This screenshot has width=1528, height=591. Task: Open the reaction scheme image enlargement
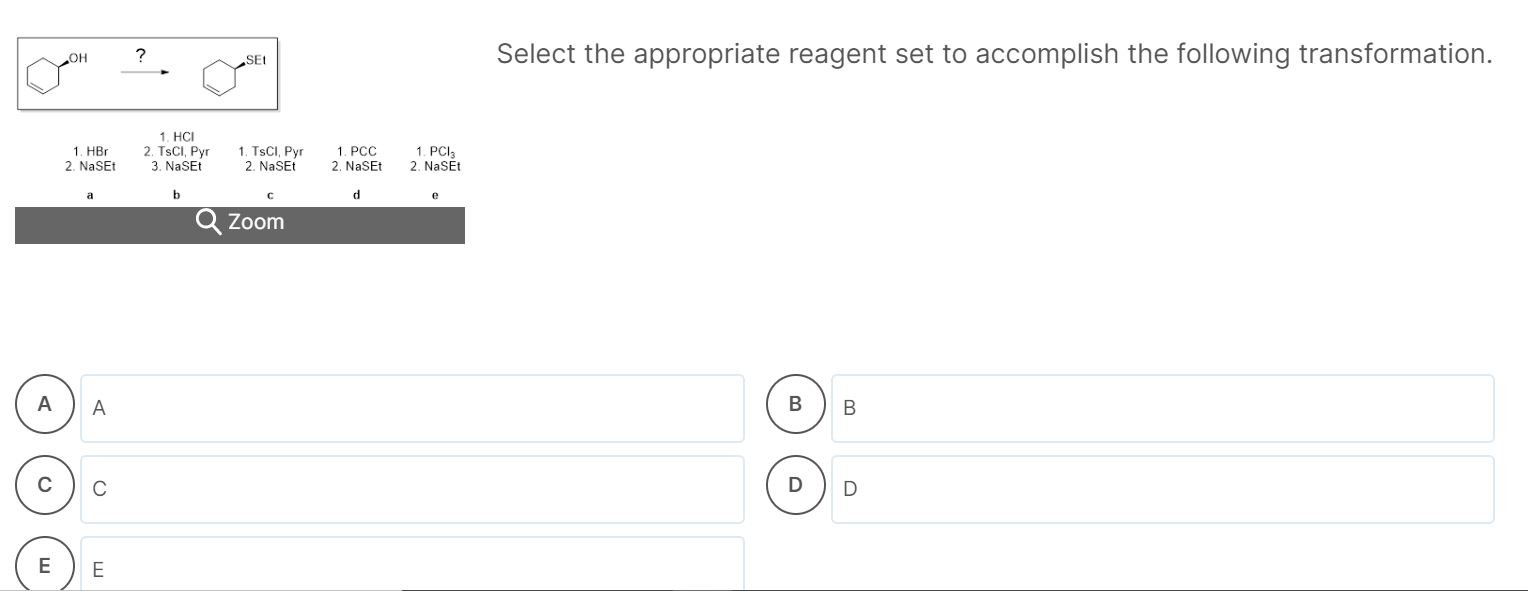point(240,224)
